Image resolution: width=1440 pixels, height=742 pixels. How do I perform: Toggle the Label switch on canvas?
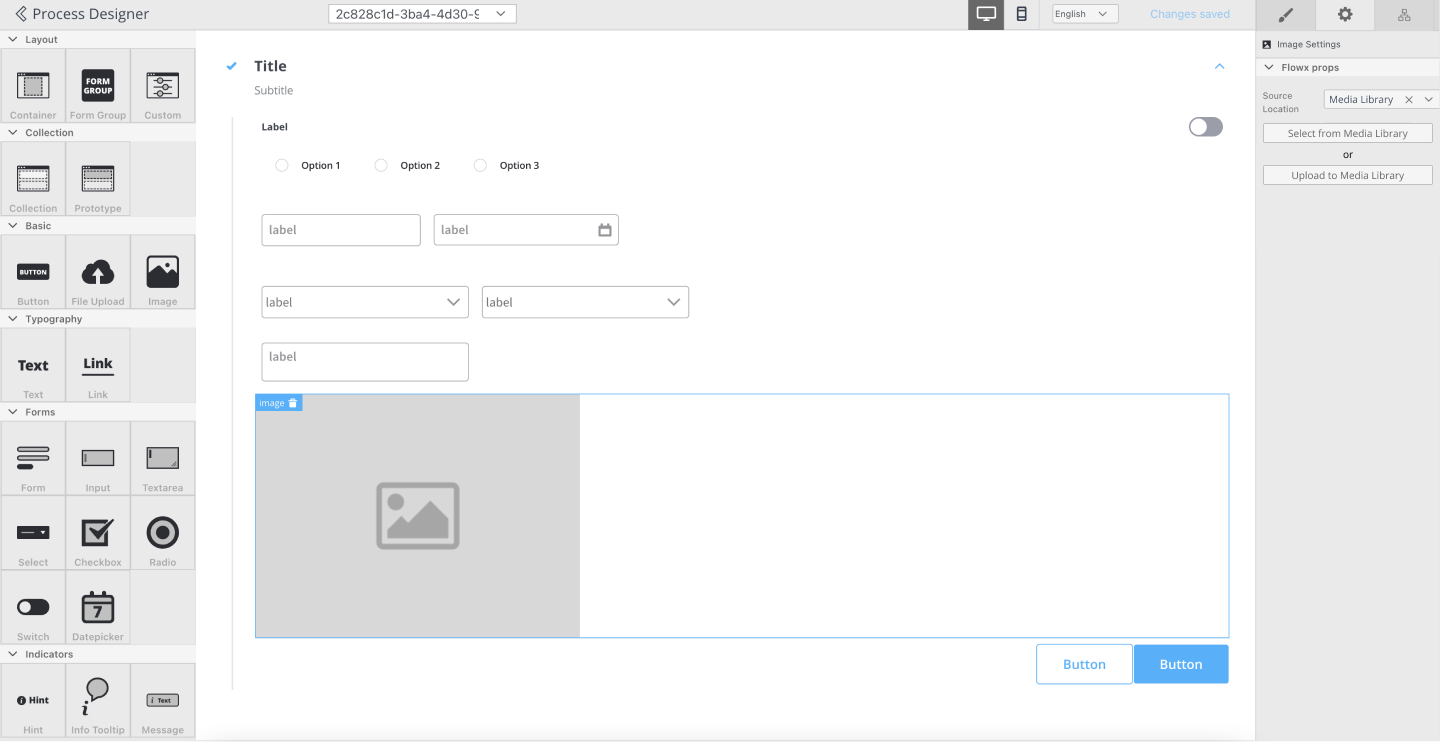click(x=1205, y=127)
